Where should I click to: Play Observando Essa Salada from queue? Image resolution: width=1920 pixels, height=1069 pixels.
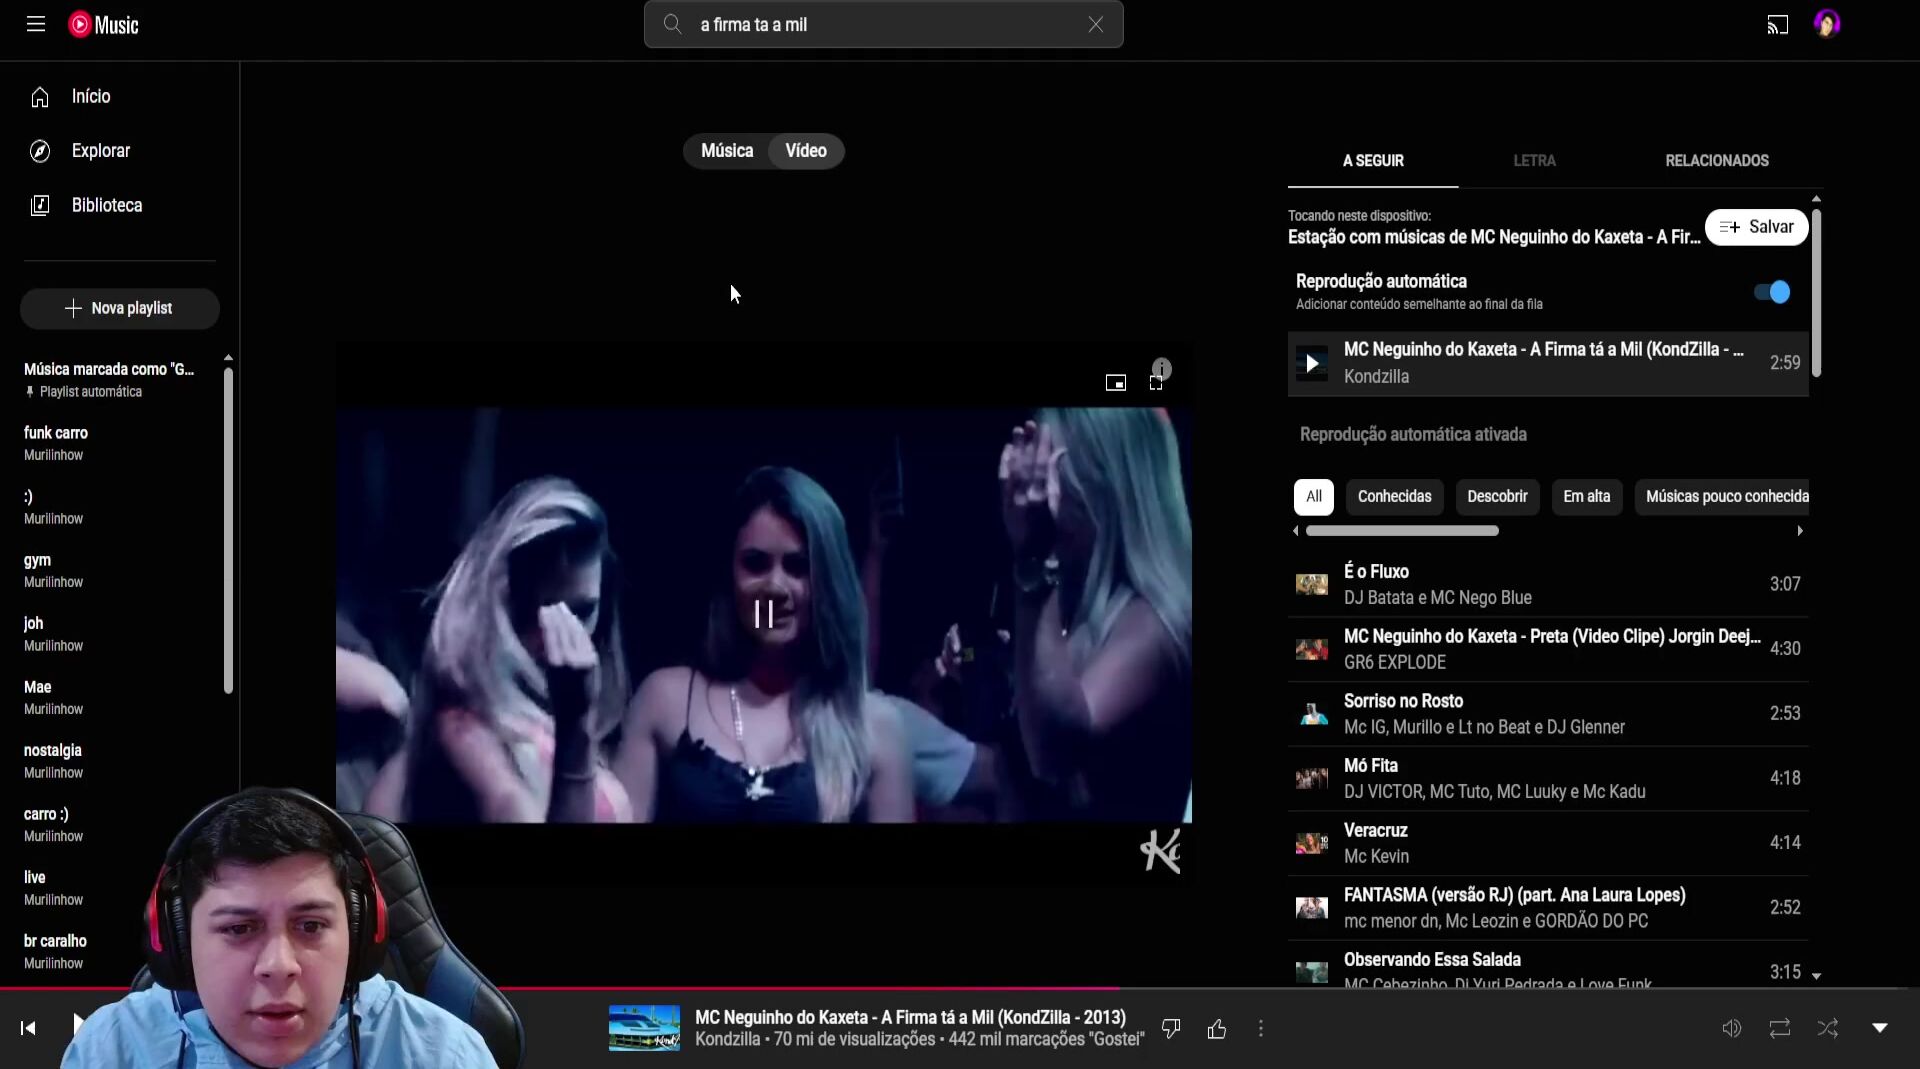[1548, 966]
